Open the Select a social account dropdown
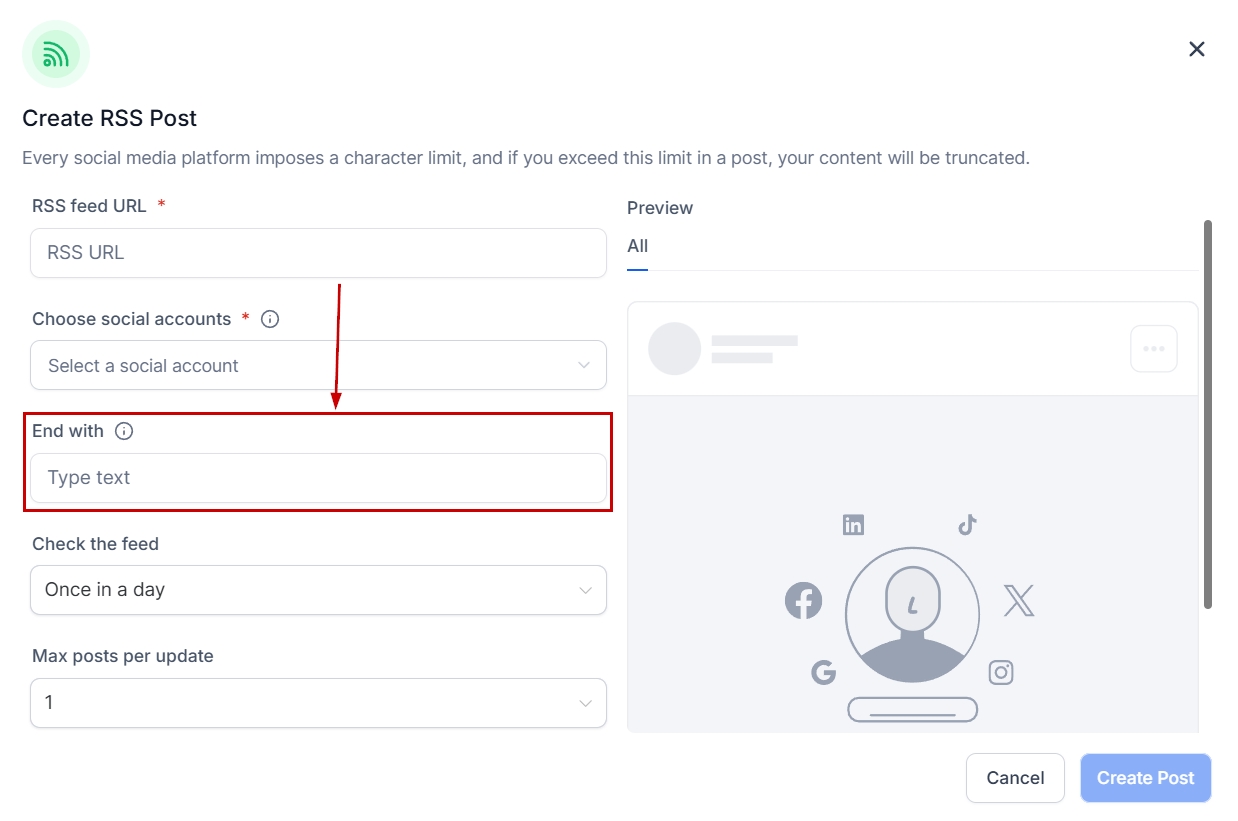Image resolution: width=1238 pixels, height=821 pixels. [x=318, y=365]
